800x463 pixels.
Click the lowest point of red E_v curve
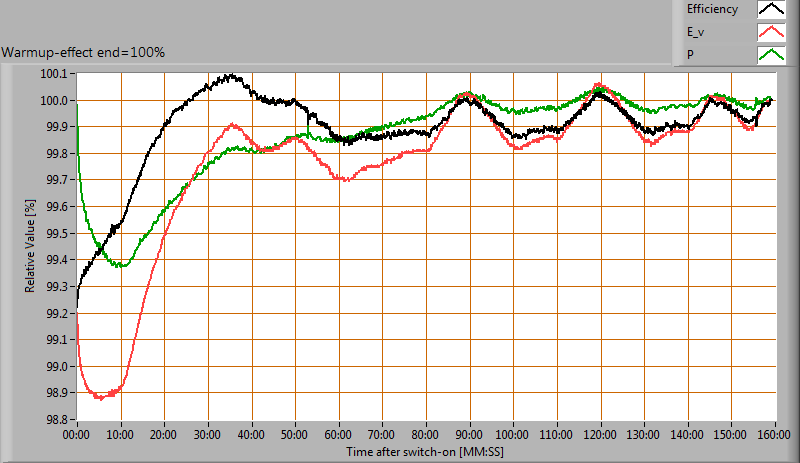(99, 398)
